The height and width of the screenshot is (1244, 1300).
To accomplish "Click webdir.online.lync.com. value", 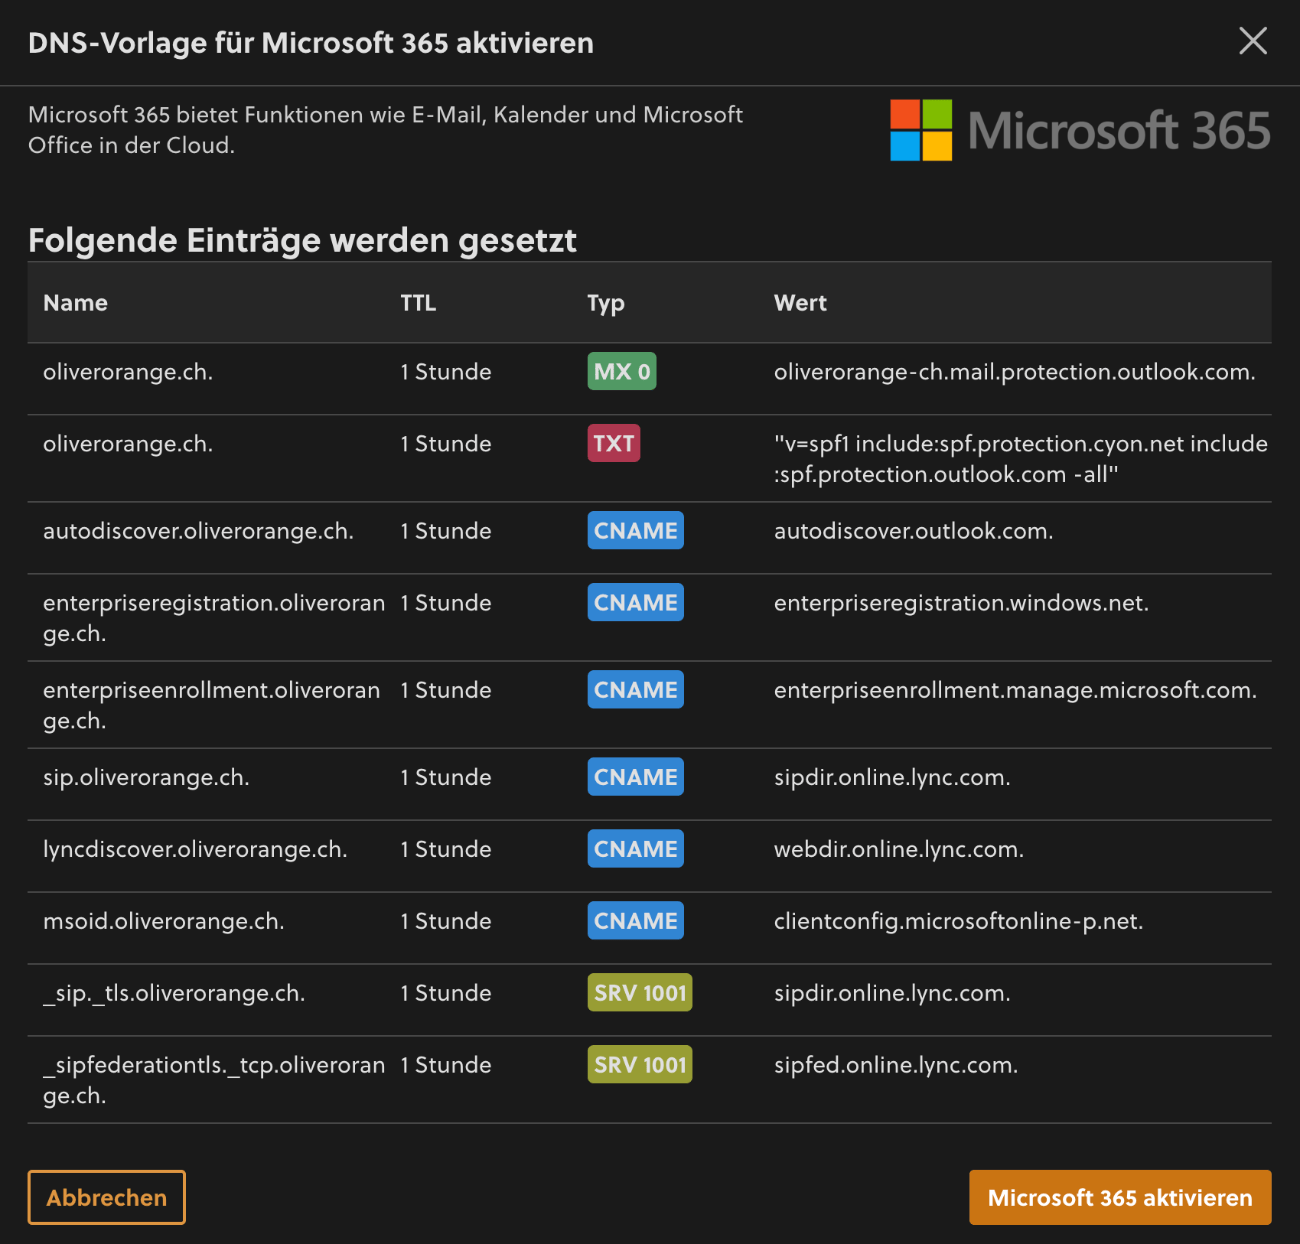I will click(899, 849).
